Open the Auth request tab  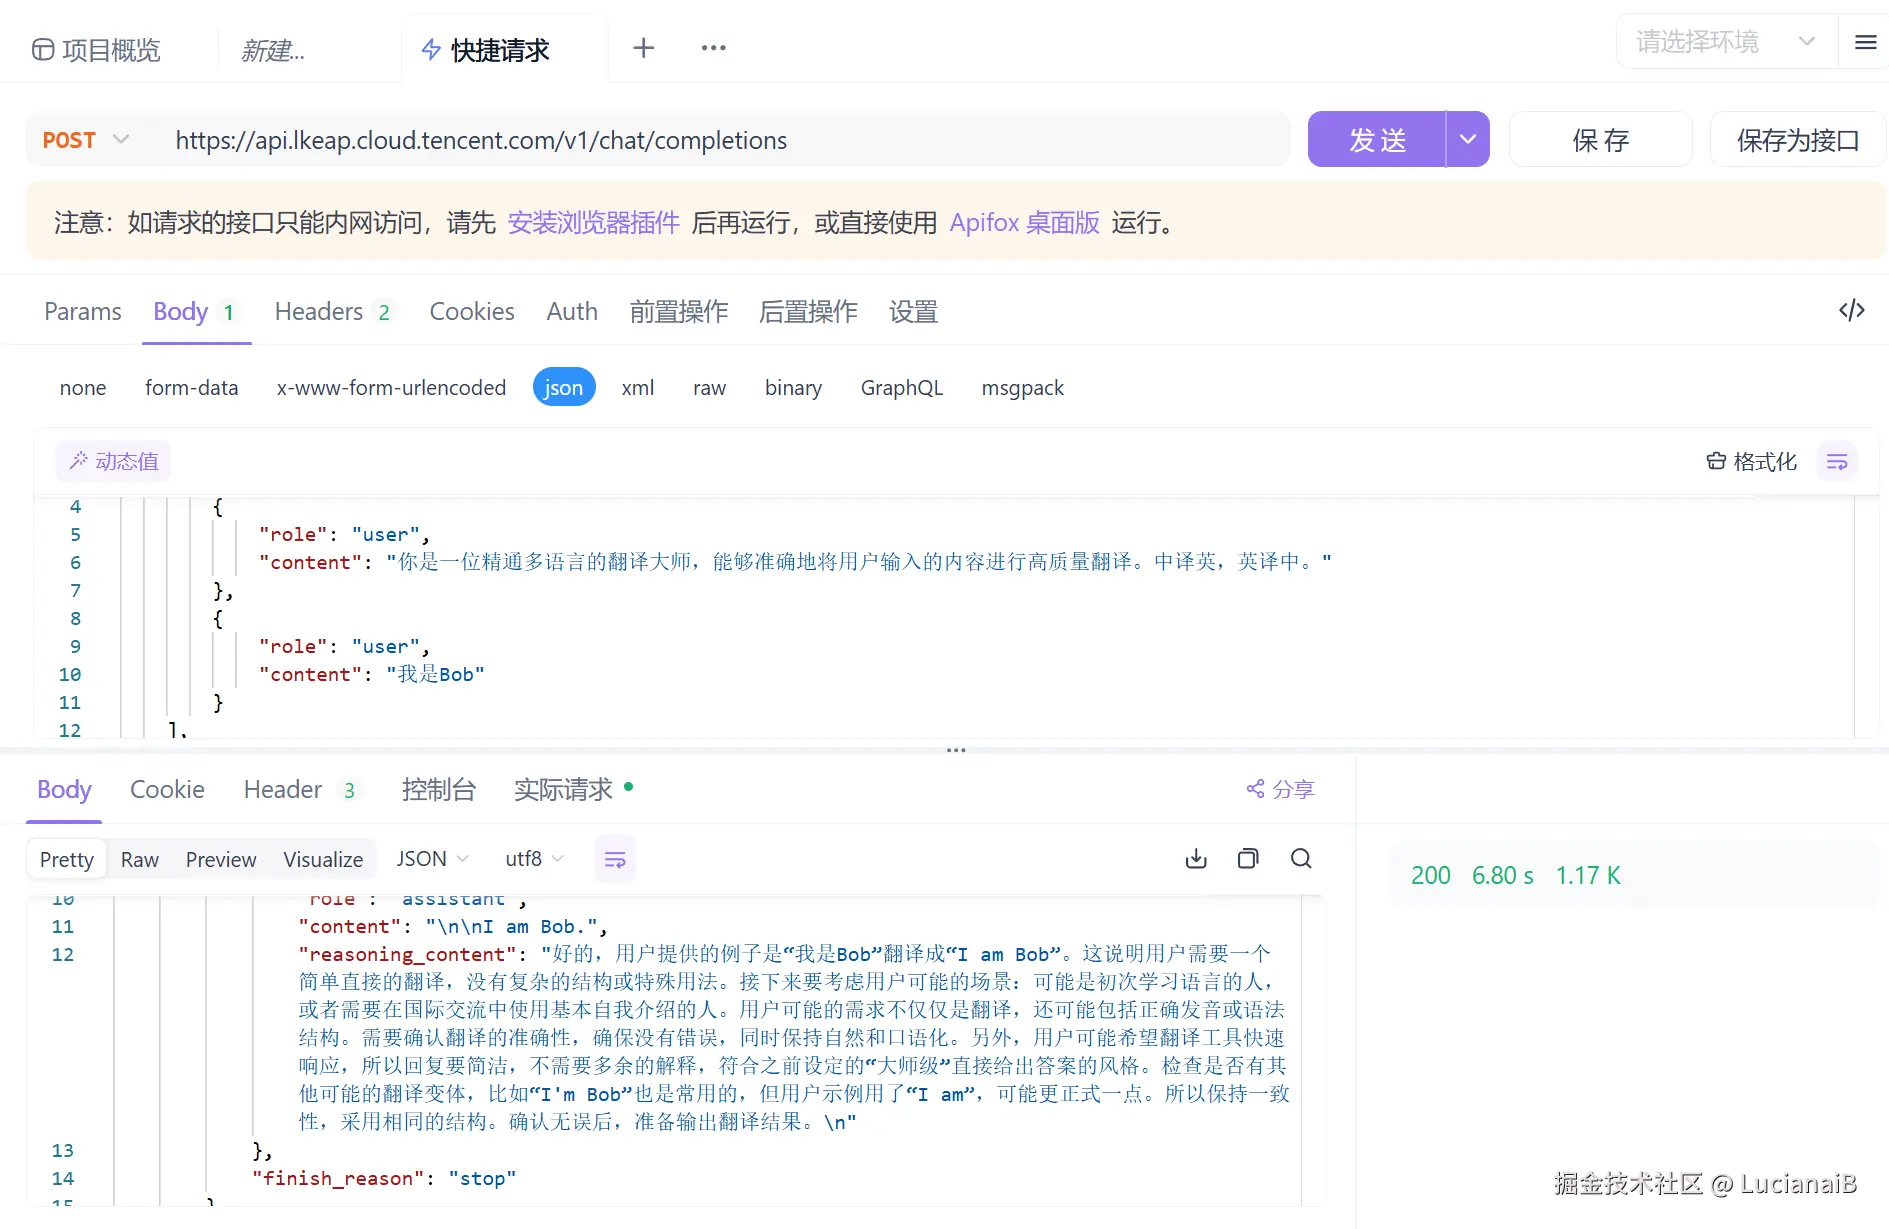tap(572, 312)
